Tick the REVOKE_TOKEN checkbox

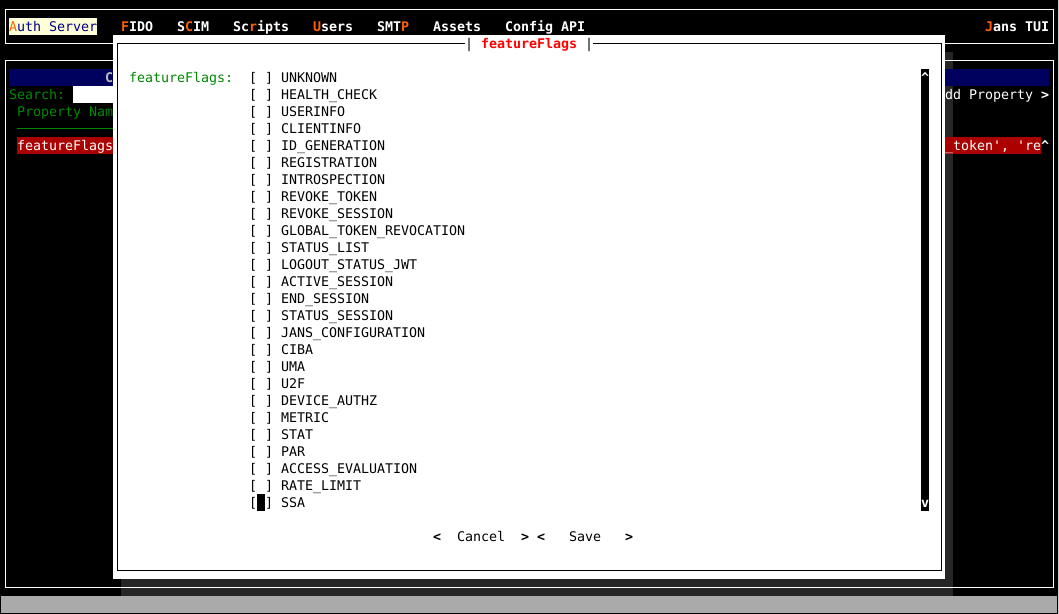[261, 197]
